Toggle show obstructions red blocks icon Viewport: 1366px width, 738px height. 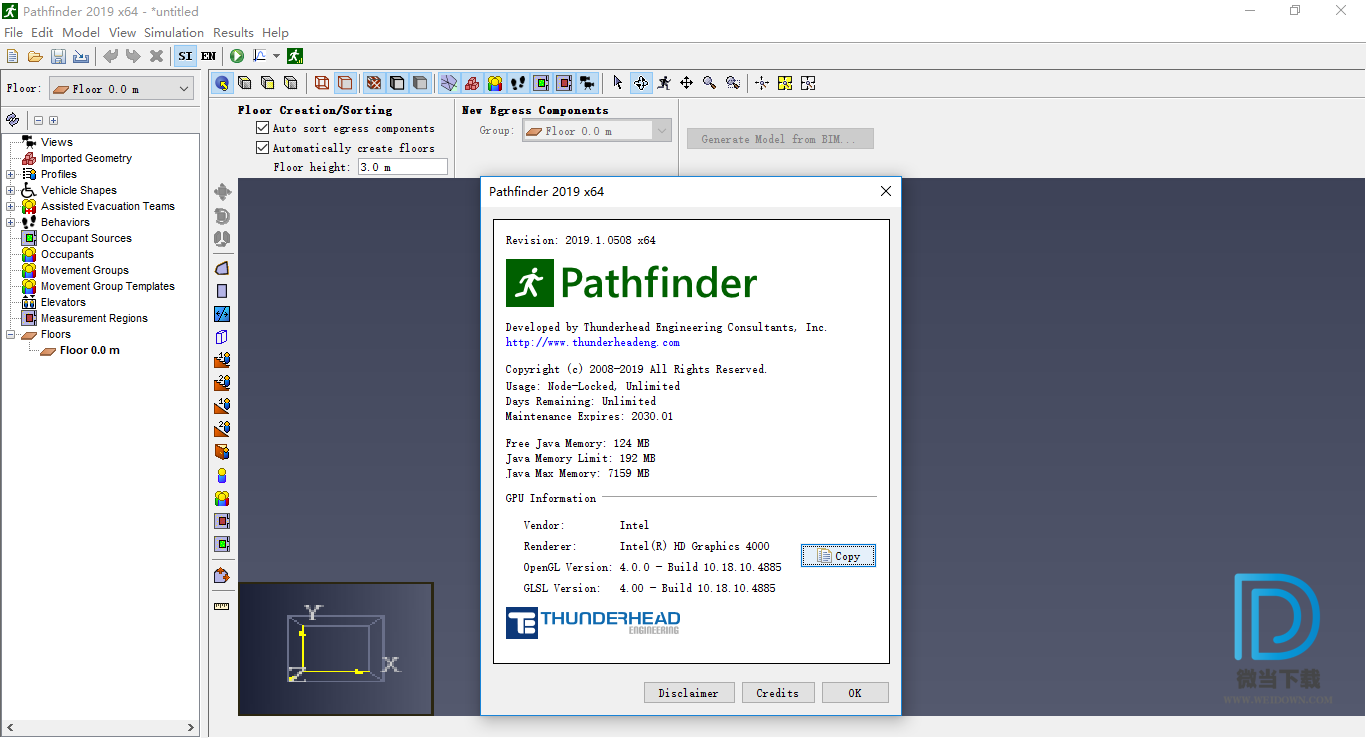pos(472,83)
